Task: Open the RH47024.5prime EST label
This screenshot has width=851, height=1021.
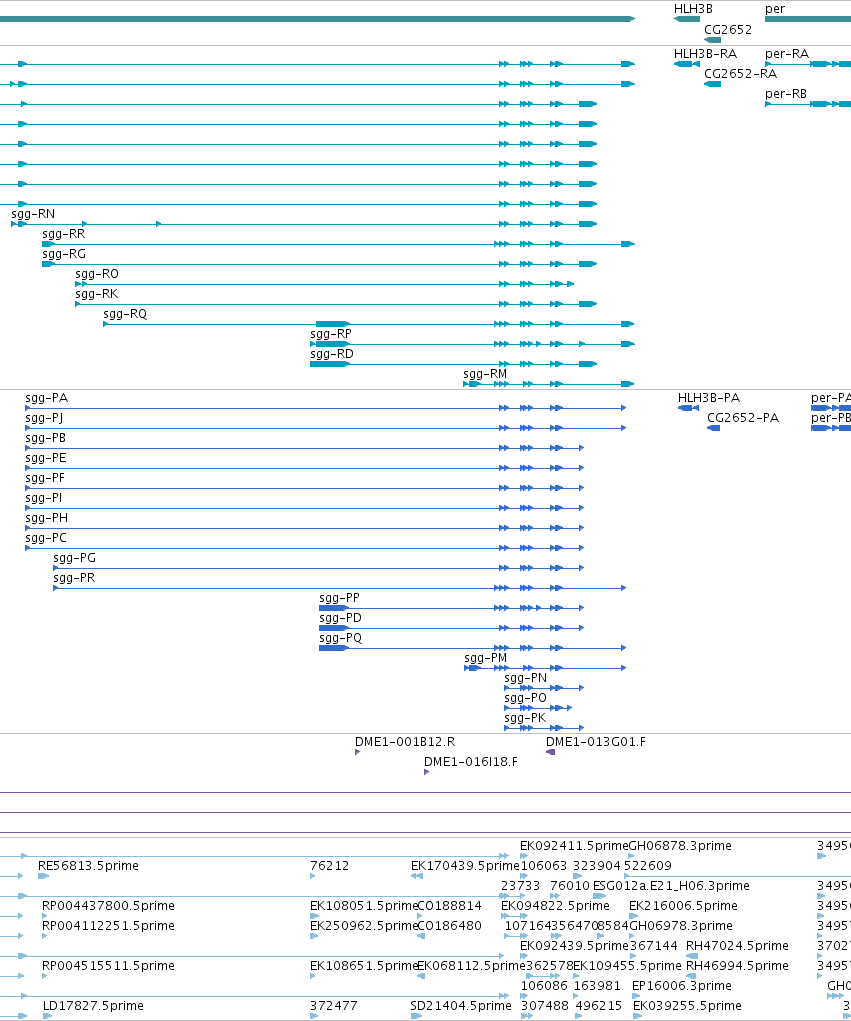Action: click(737, 946)
